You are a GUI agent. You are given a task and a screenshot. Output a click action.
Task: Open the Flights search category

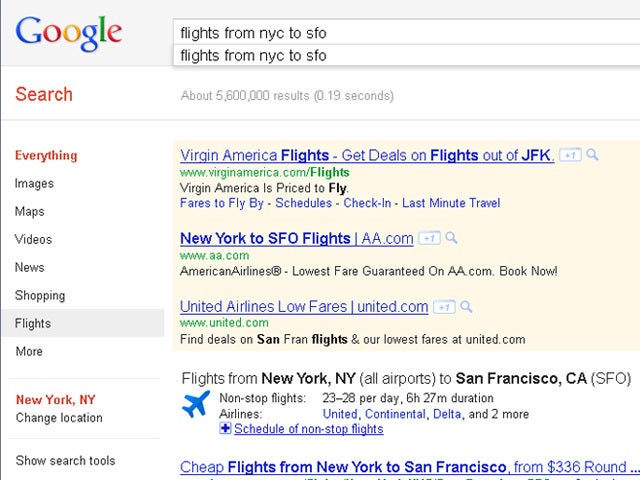[x=33, y=323]
